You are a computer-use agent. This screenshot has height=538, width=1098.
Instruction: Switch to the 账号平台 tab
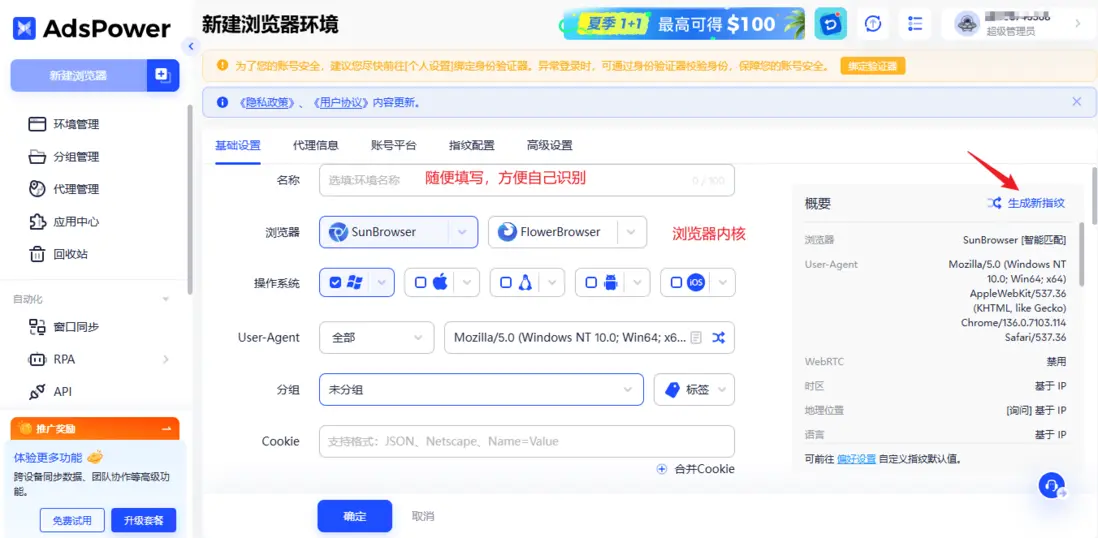click(x=394, y=146)
